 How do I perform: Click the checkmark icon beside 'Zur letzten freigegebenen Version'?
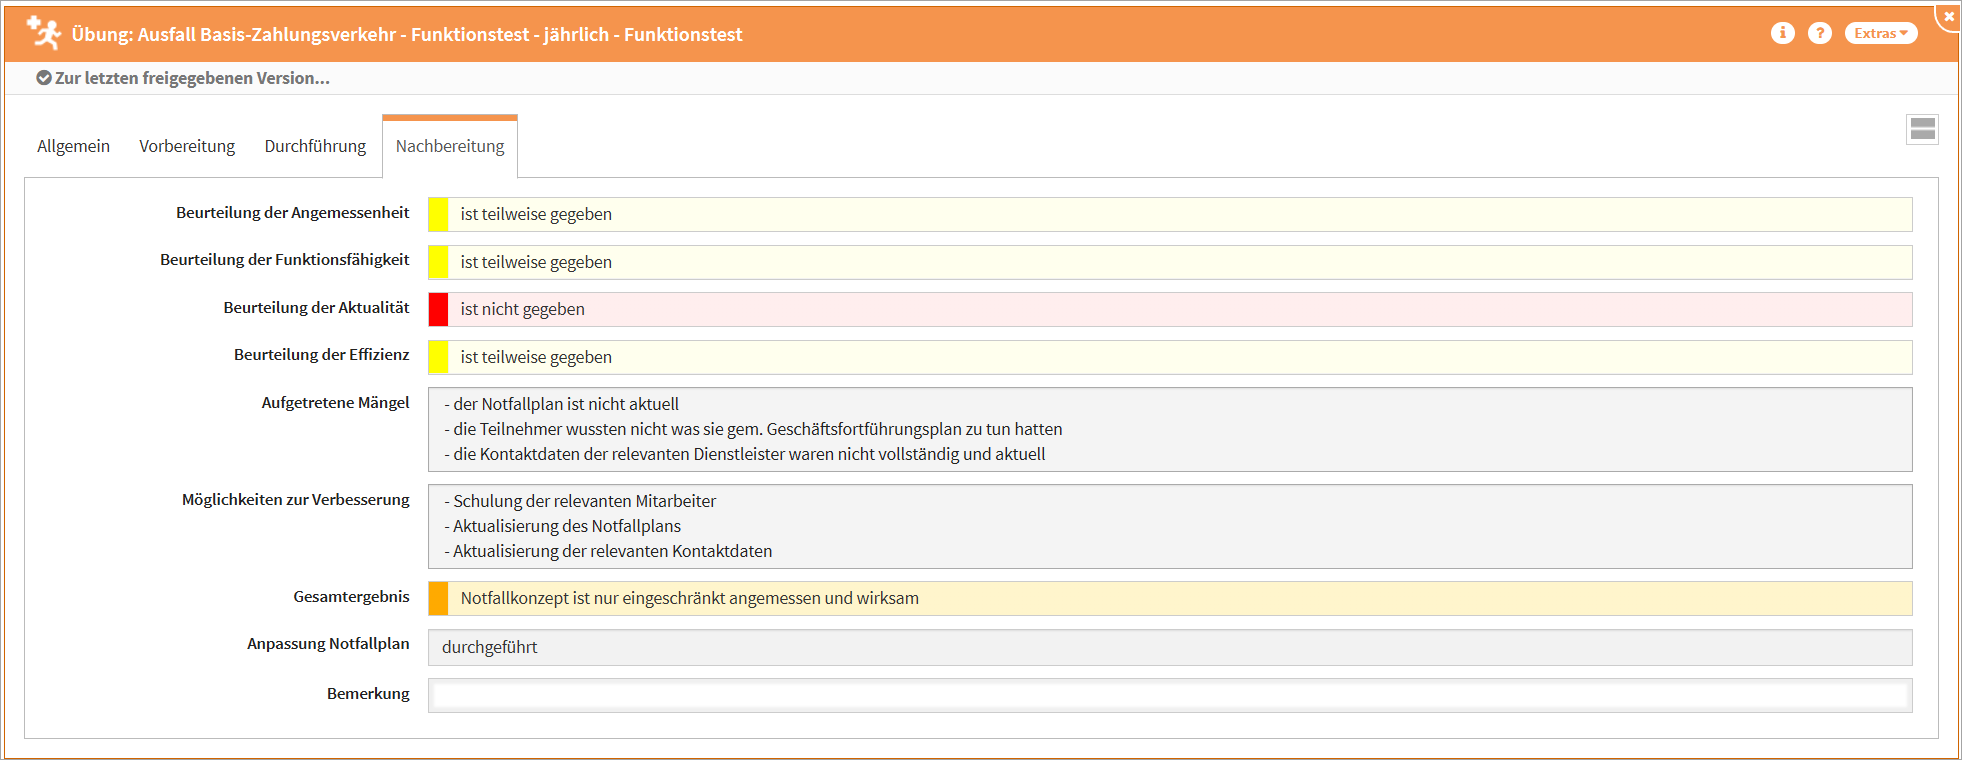click(x=44, y=78)
